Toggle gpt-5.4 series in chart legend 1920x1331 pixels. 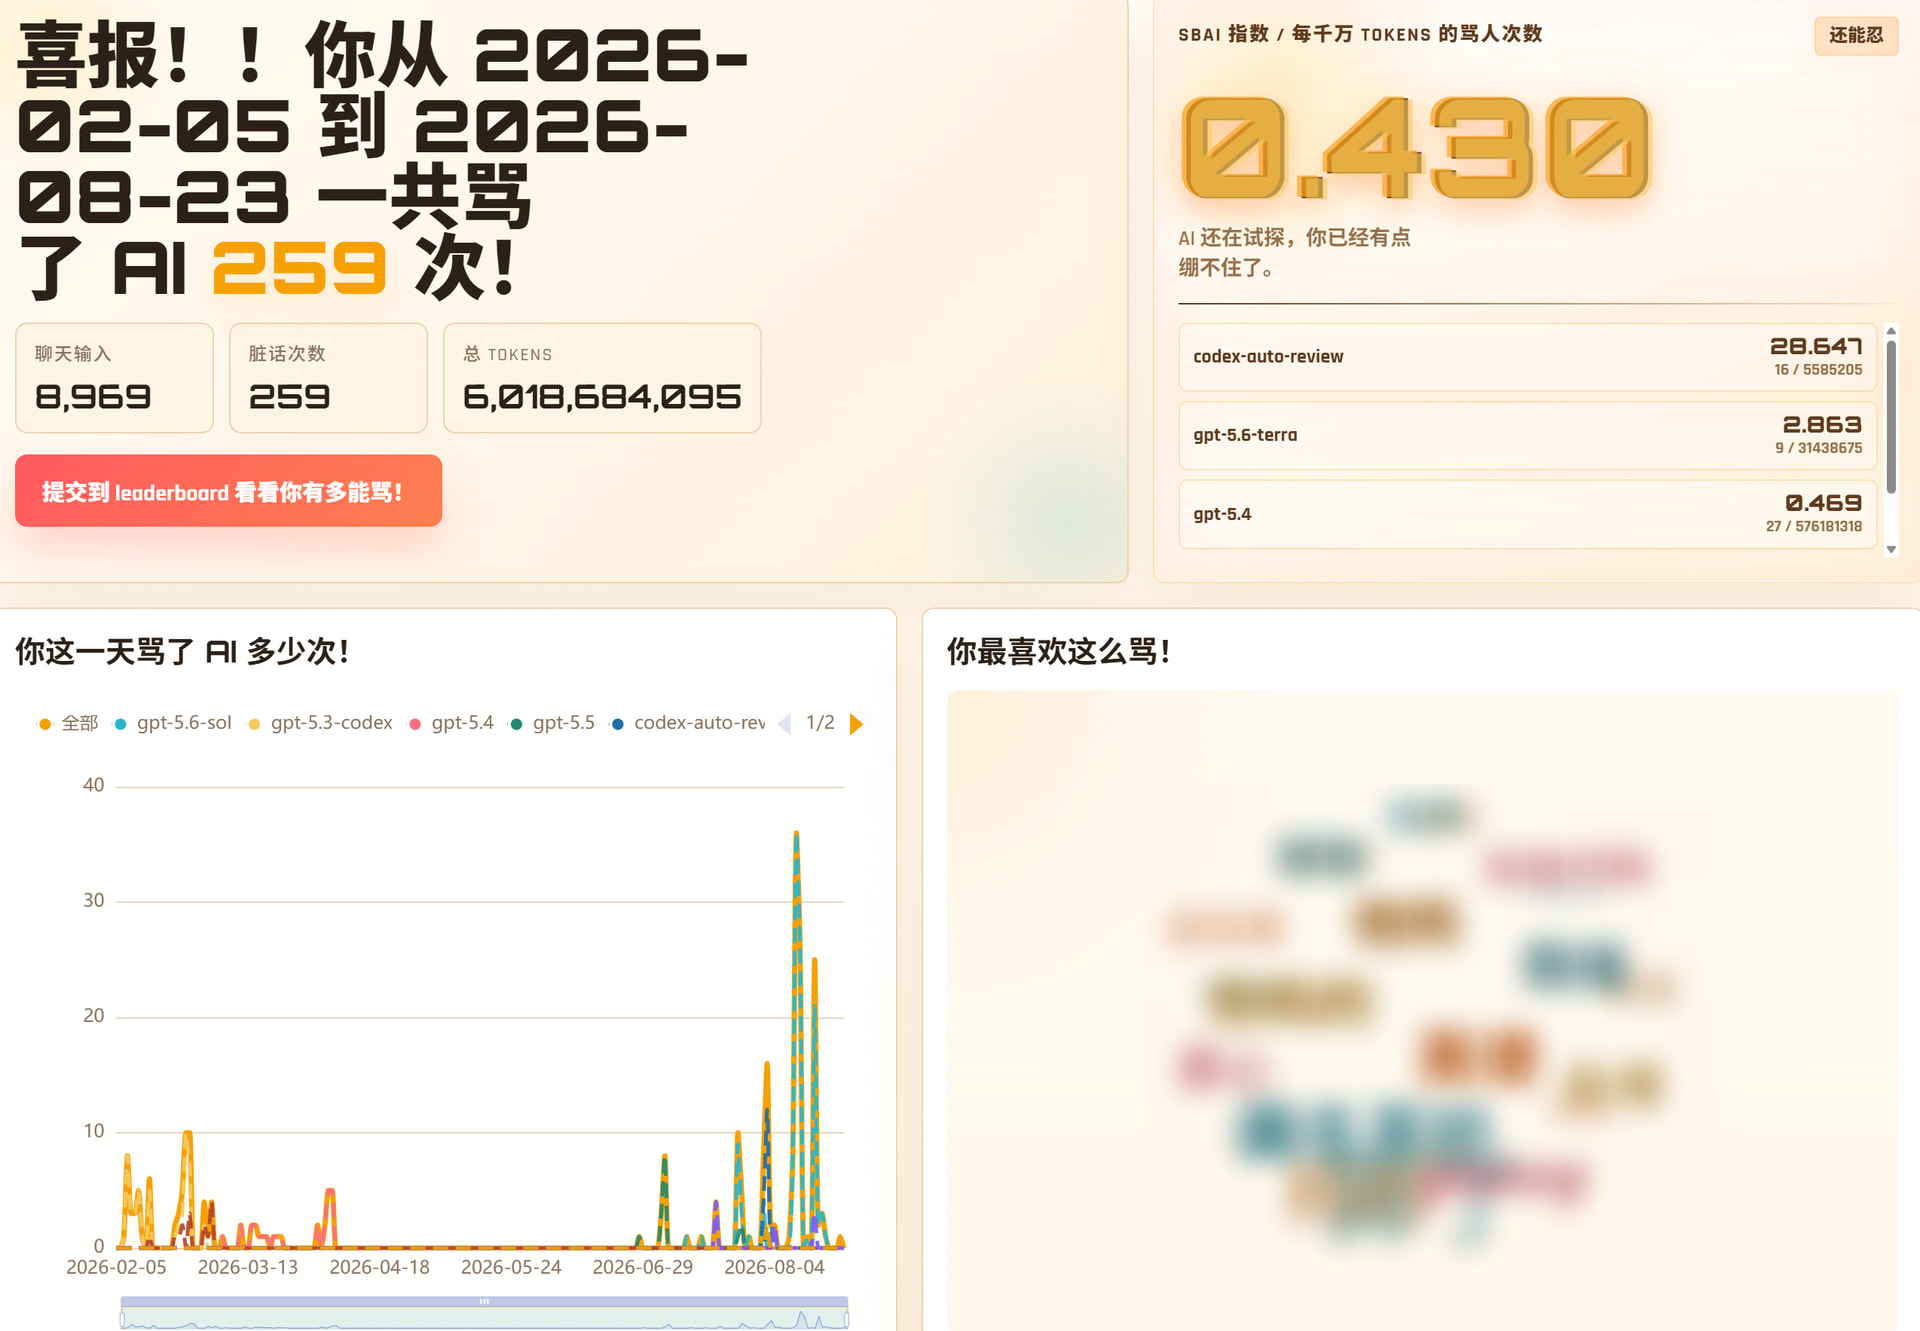click(451, 723)
